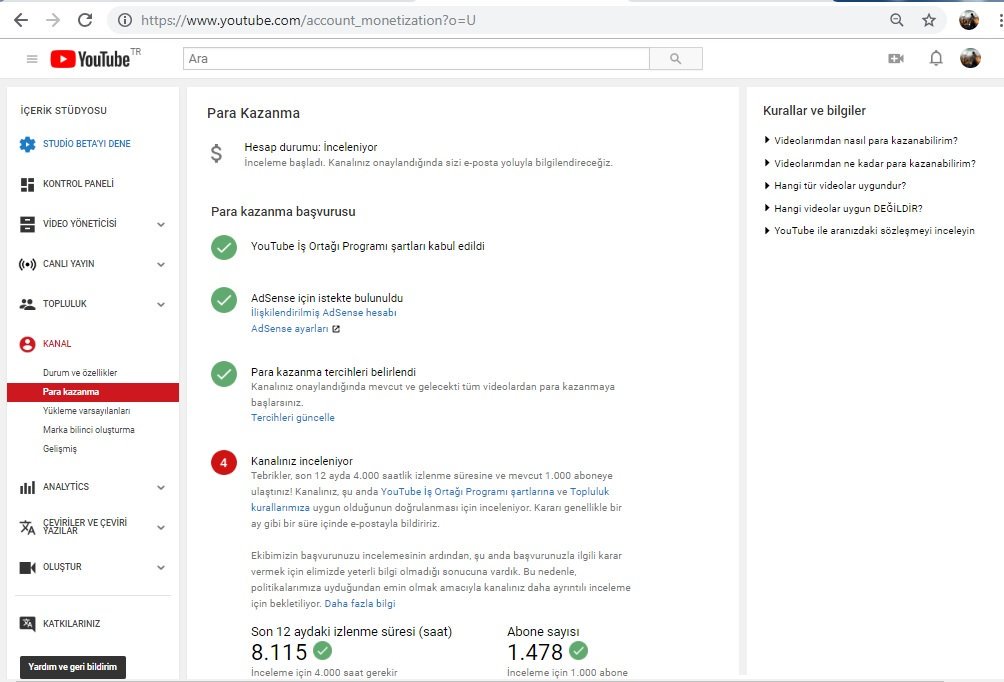Click the 'Hesap durumu: İnceleniyor' text

point(311,147)
